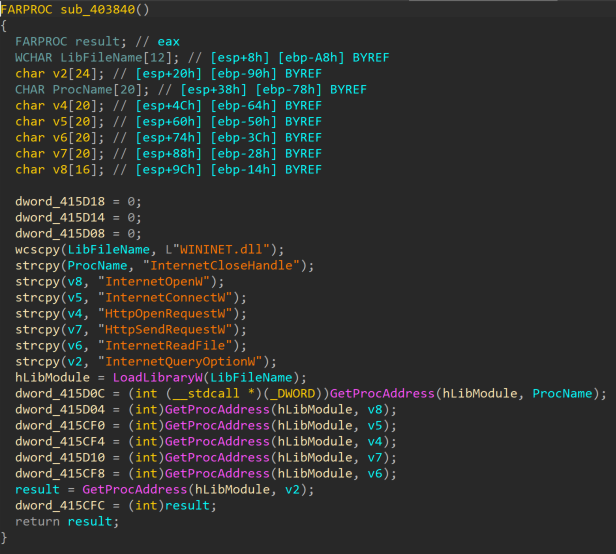Image resolution: width=616 pixels, height=554 pixels.
Task: Select the eax register comment
Action: pos(169,42)
